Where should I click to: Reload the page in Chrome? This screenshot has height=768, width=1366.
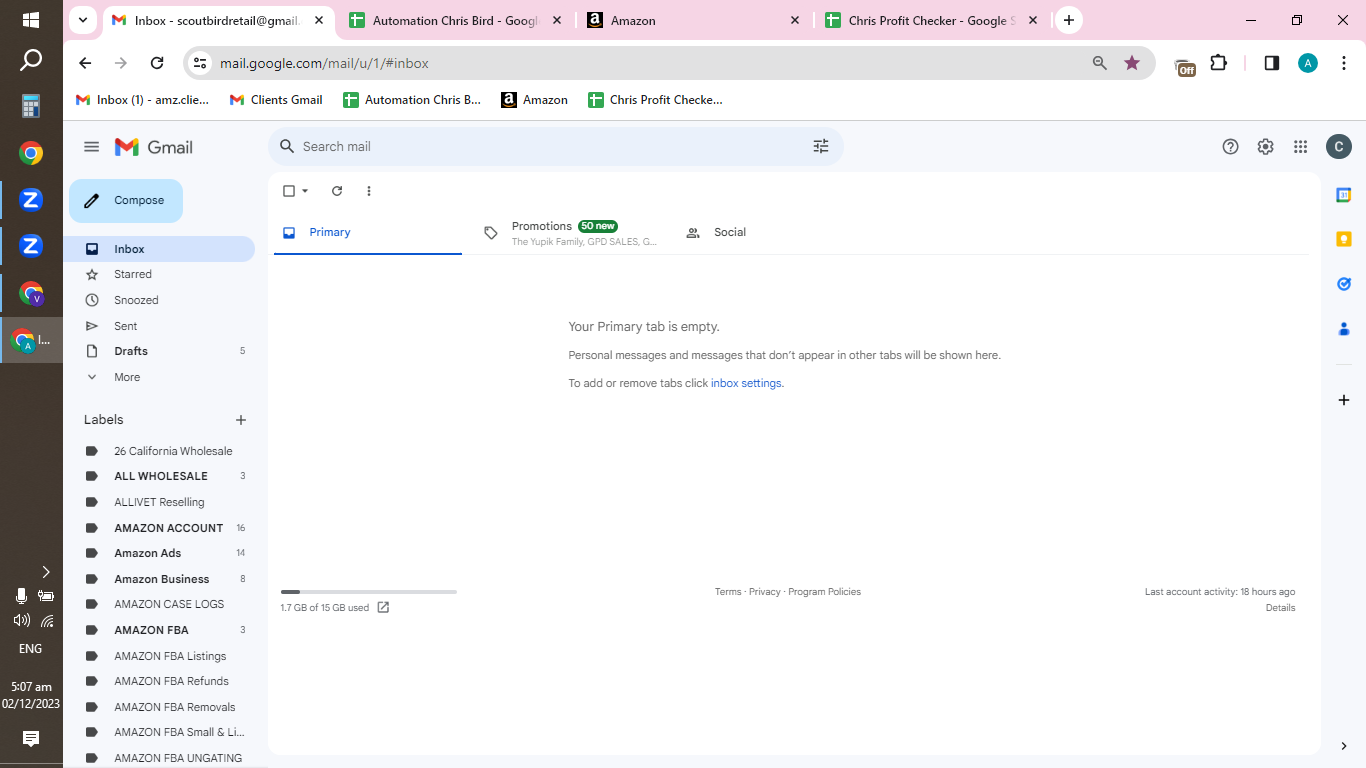157,63
